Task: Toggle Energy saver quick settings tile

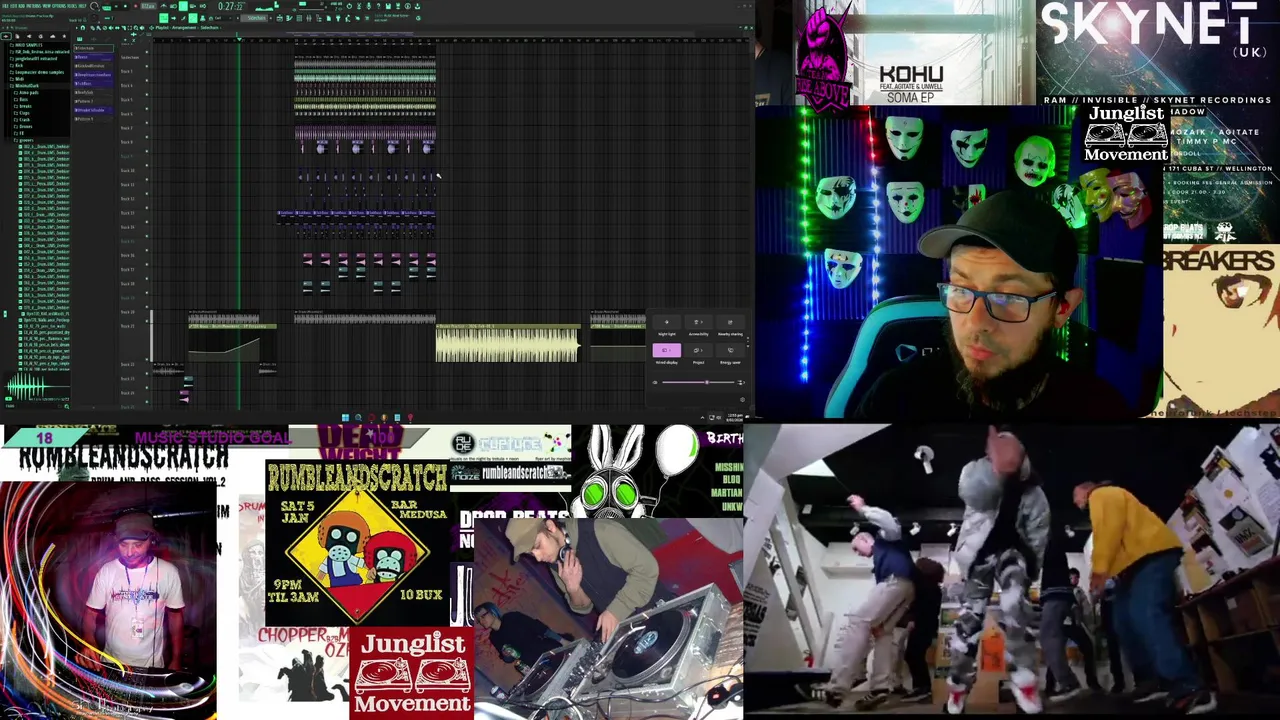Action: pyautogui.click(x=730, y=350)
